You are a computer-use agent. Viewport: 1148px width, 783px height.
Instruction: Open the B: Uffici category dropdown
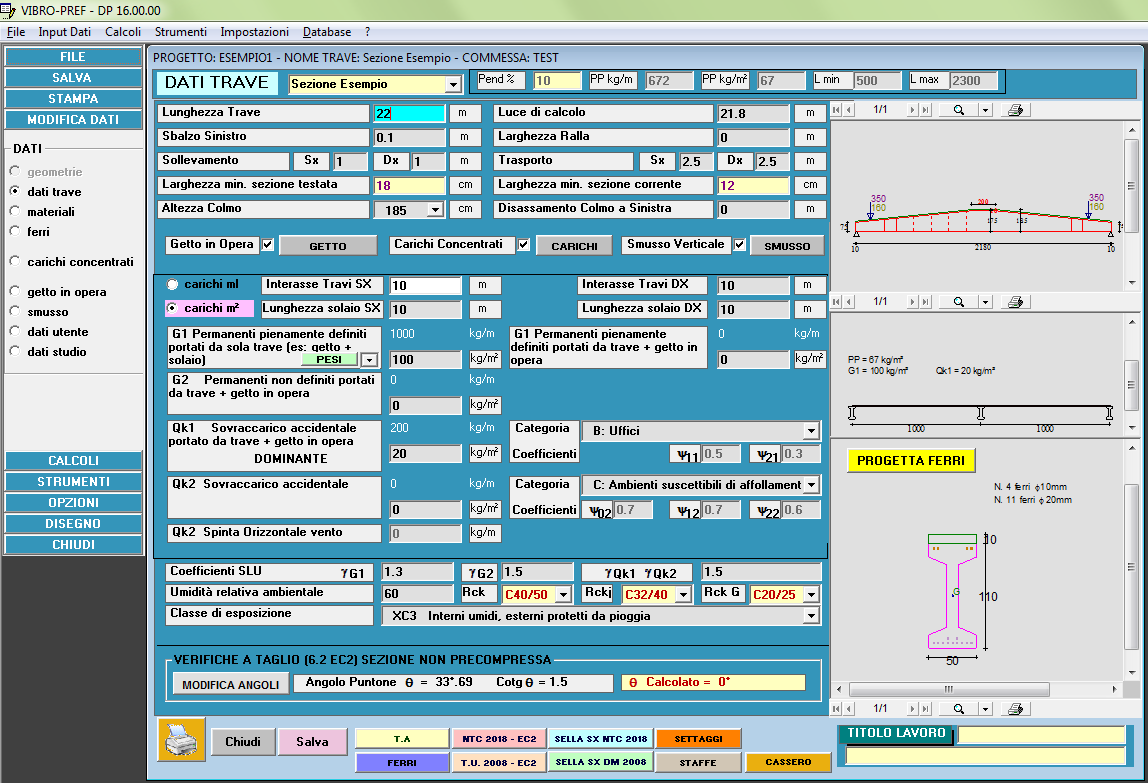[810, 431]
